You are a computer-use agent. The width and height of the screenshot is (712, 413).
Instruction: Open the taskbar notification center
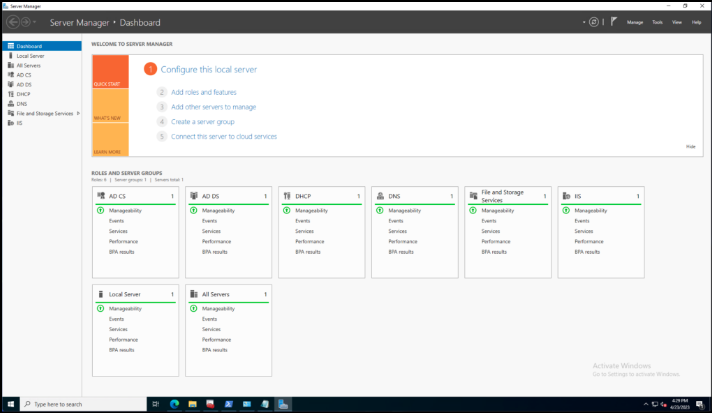click(700, 404)
